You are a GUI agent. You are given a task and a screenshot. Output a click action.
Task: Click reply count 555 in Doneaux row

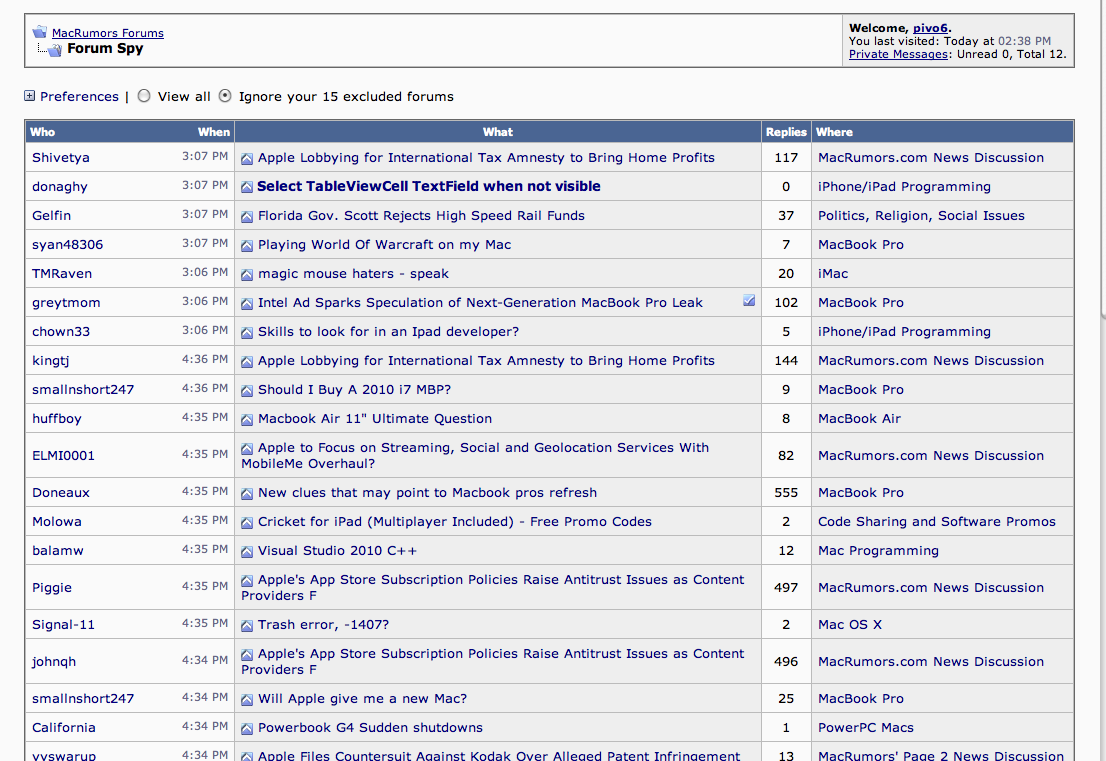pyautogui.click(x=786, y=493)
